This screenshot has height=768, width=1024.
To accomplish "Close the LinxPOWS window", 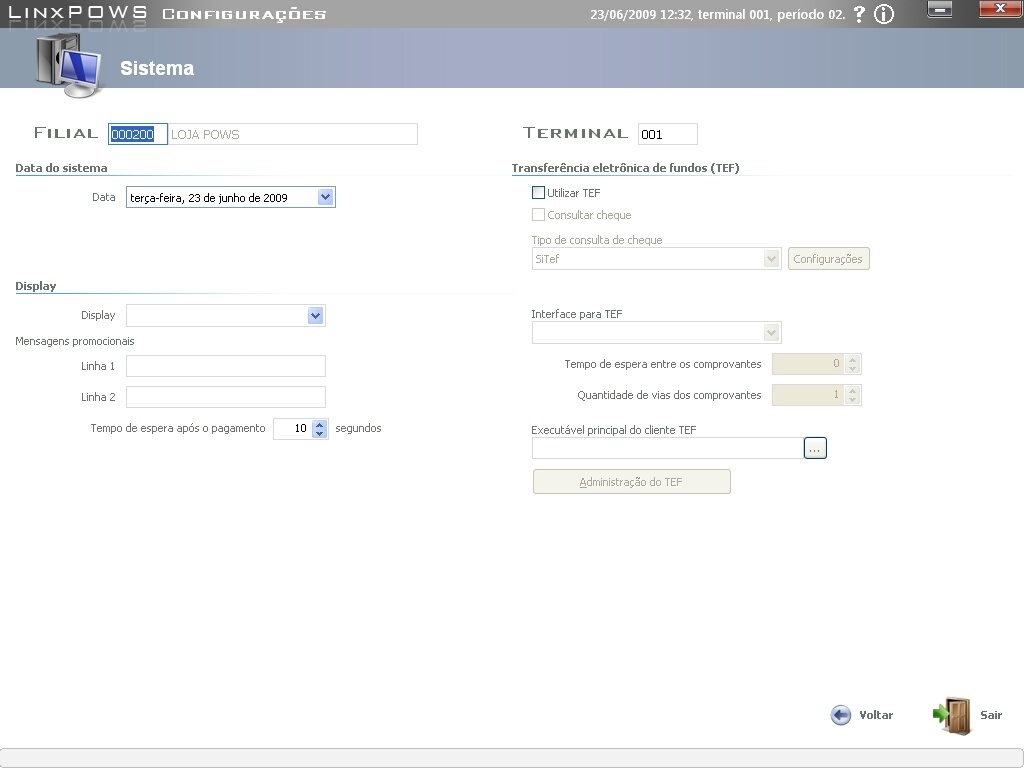I will pos(1000,9).
